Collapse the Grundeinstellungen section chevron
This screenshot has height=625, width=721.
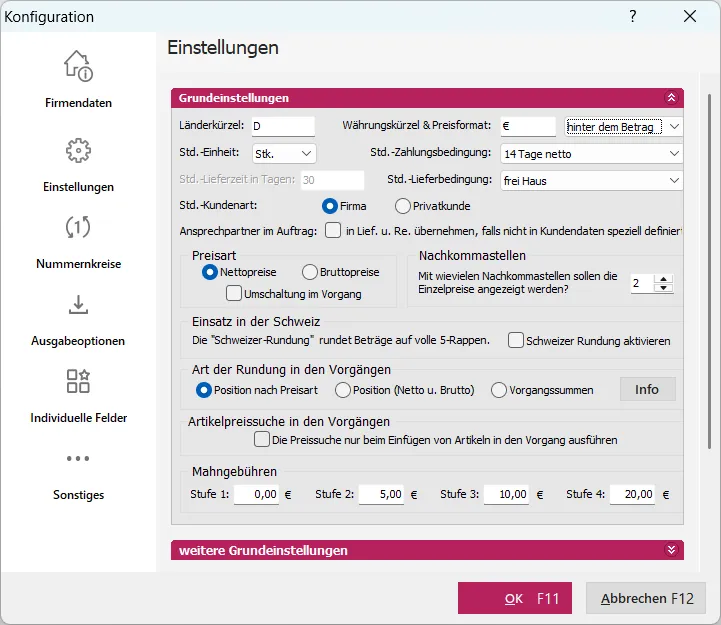tap(671, 98)
